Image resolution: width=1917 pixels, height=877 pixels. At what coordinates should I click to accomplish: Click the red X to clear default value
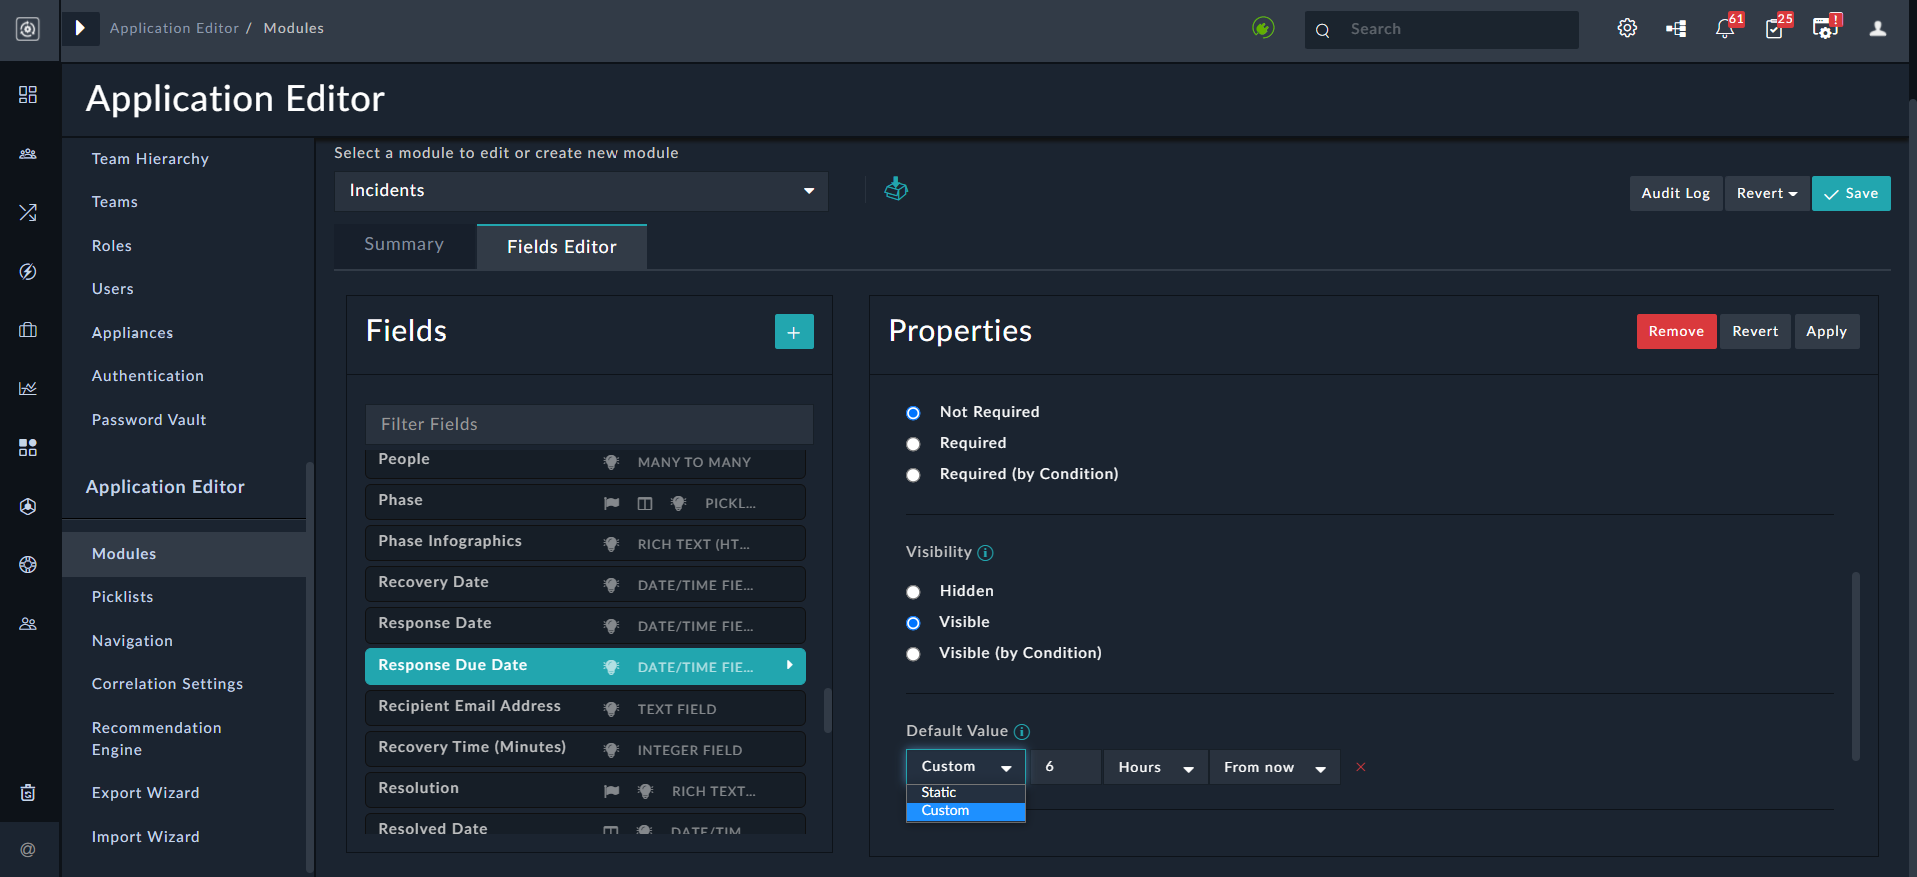(1360, 767)
